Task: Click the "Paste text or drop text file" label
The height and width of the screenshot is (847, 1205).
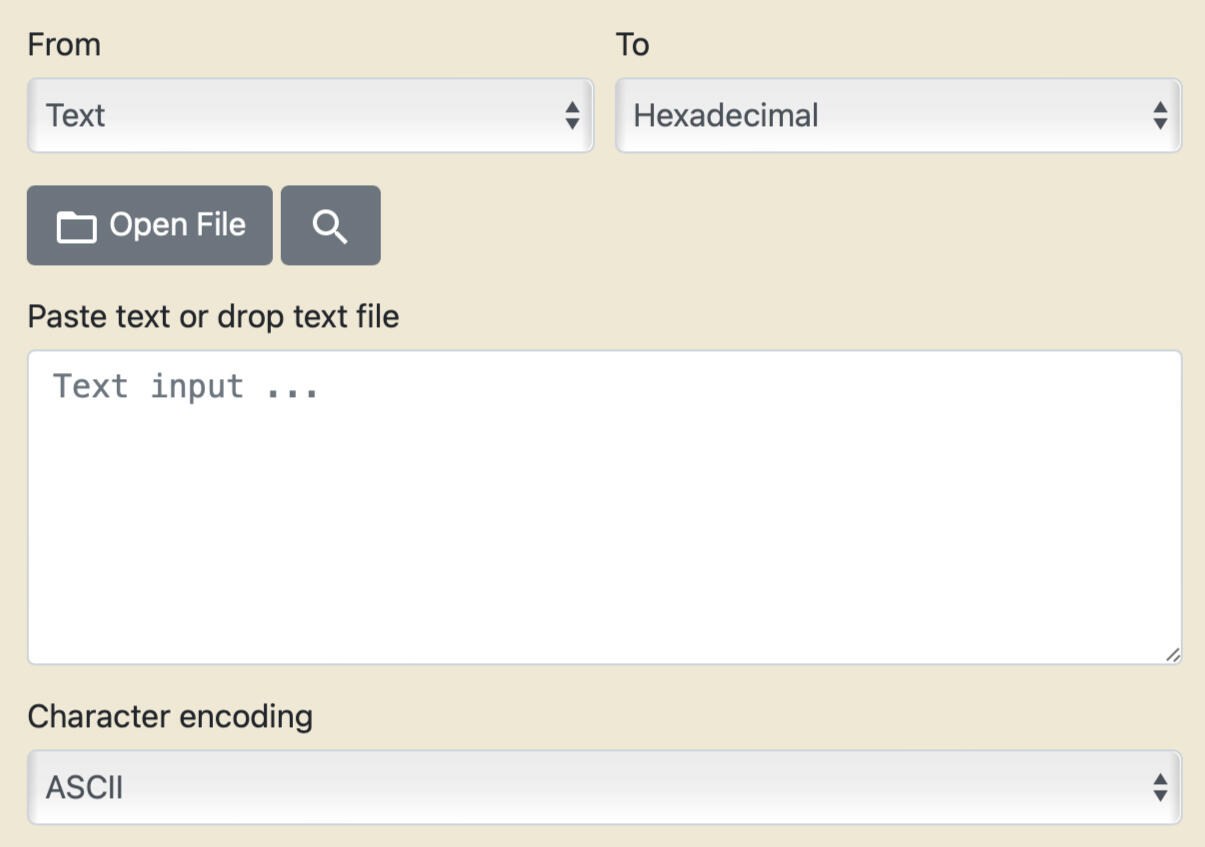Action: (213, 317)
